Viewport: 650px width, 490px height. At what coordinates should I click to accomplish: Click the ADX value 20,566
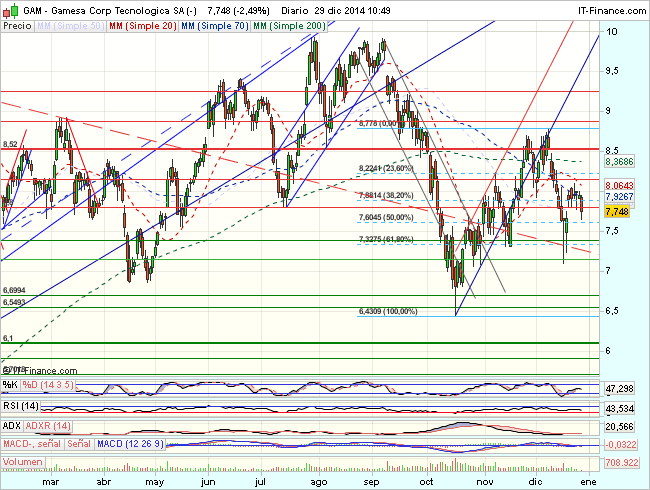click(x=619, y=427)
